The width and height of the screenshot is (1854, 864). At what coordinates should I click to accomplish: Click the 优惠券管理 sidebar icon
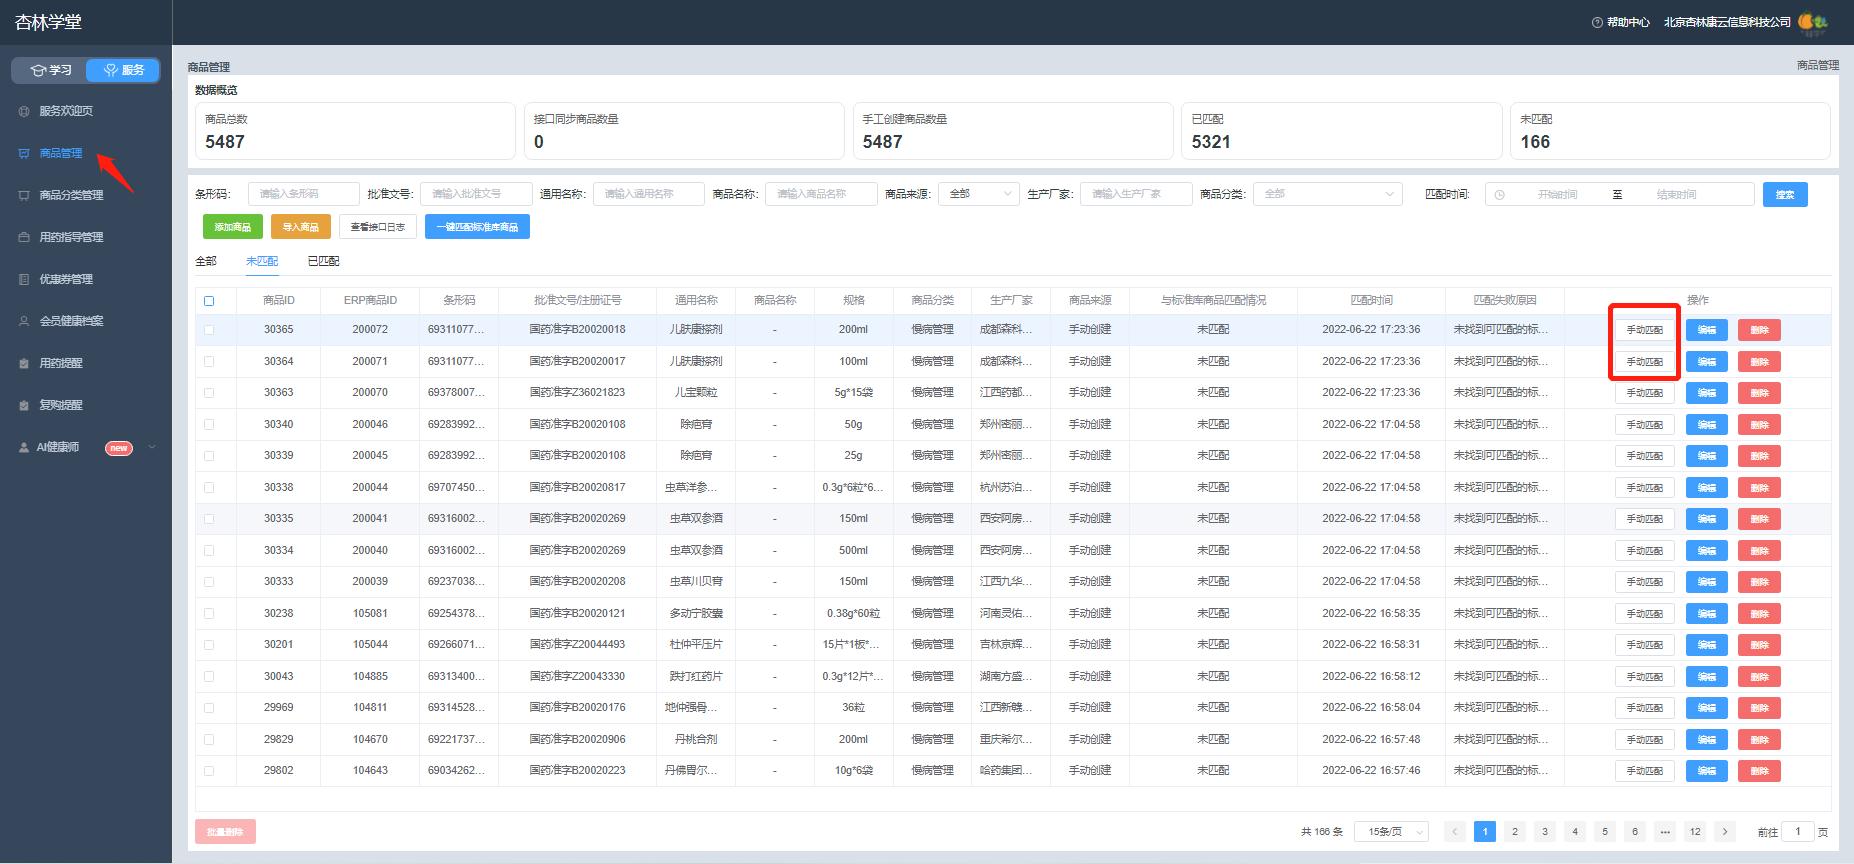pyautogui.click(x=24, y=279)
